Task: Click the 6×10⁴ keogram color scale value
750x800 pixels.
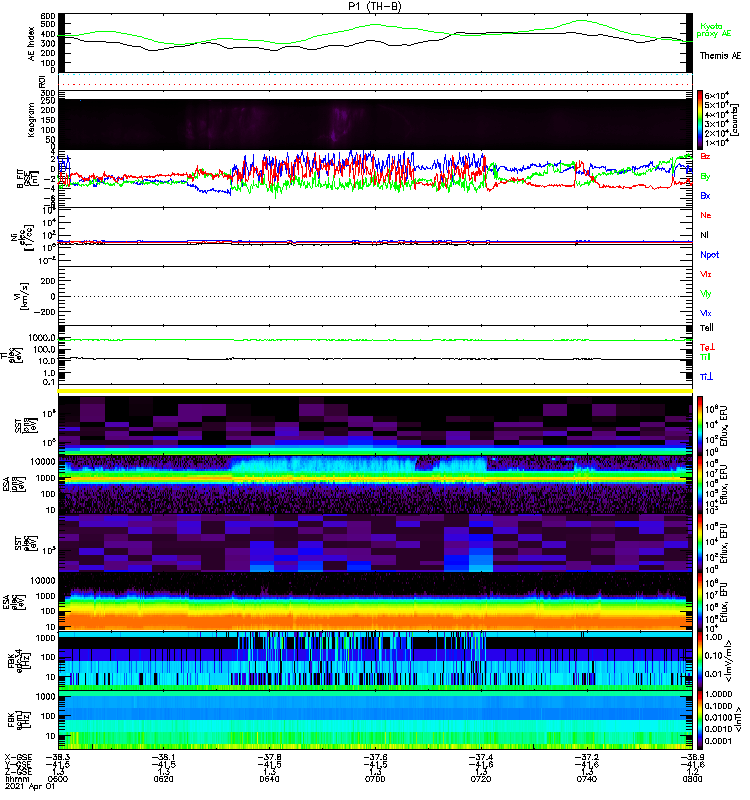Action: click(717, 95)
